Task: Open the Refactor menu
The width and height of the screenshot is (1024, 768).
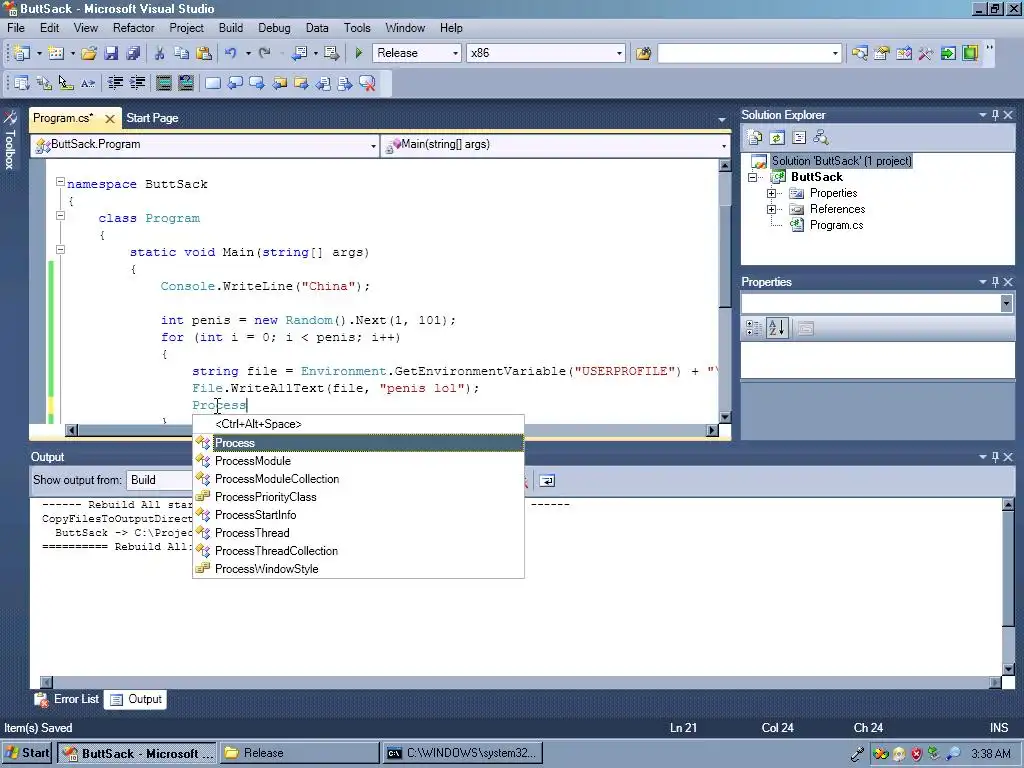Action: 133,28
